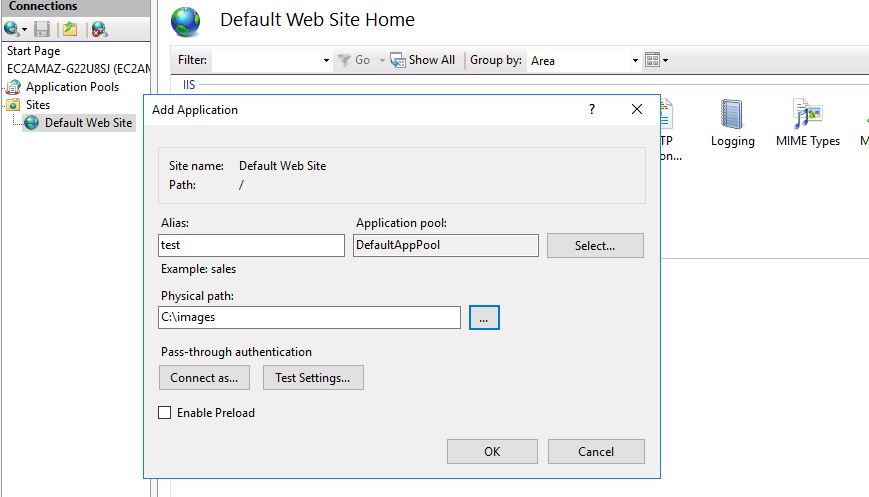
Task: Click the Show All filter icon
Action: point(397,60)
